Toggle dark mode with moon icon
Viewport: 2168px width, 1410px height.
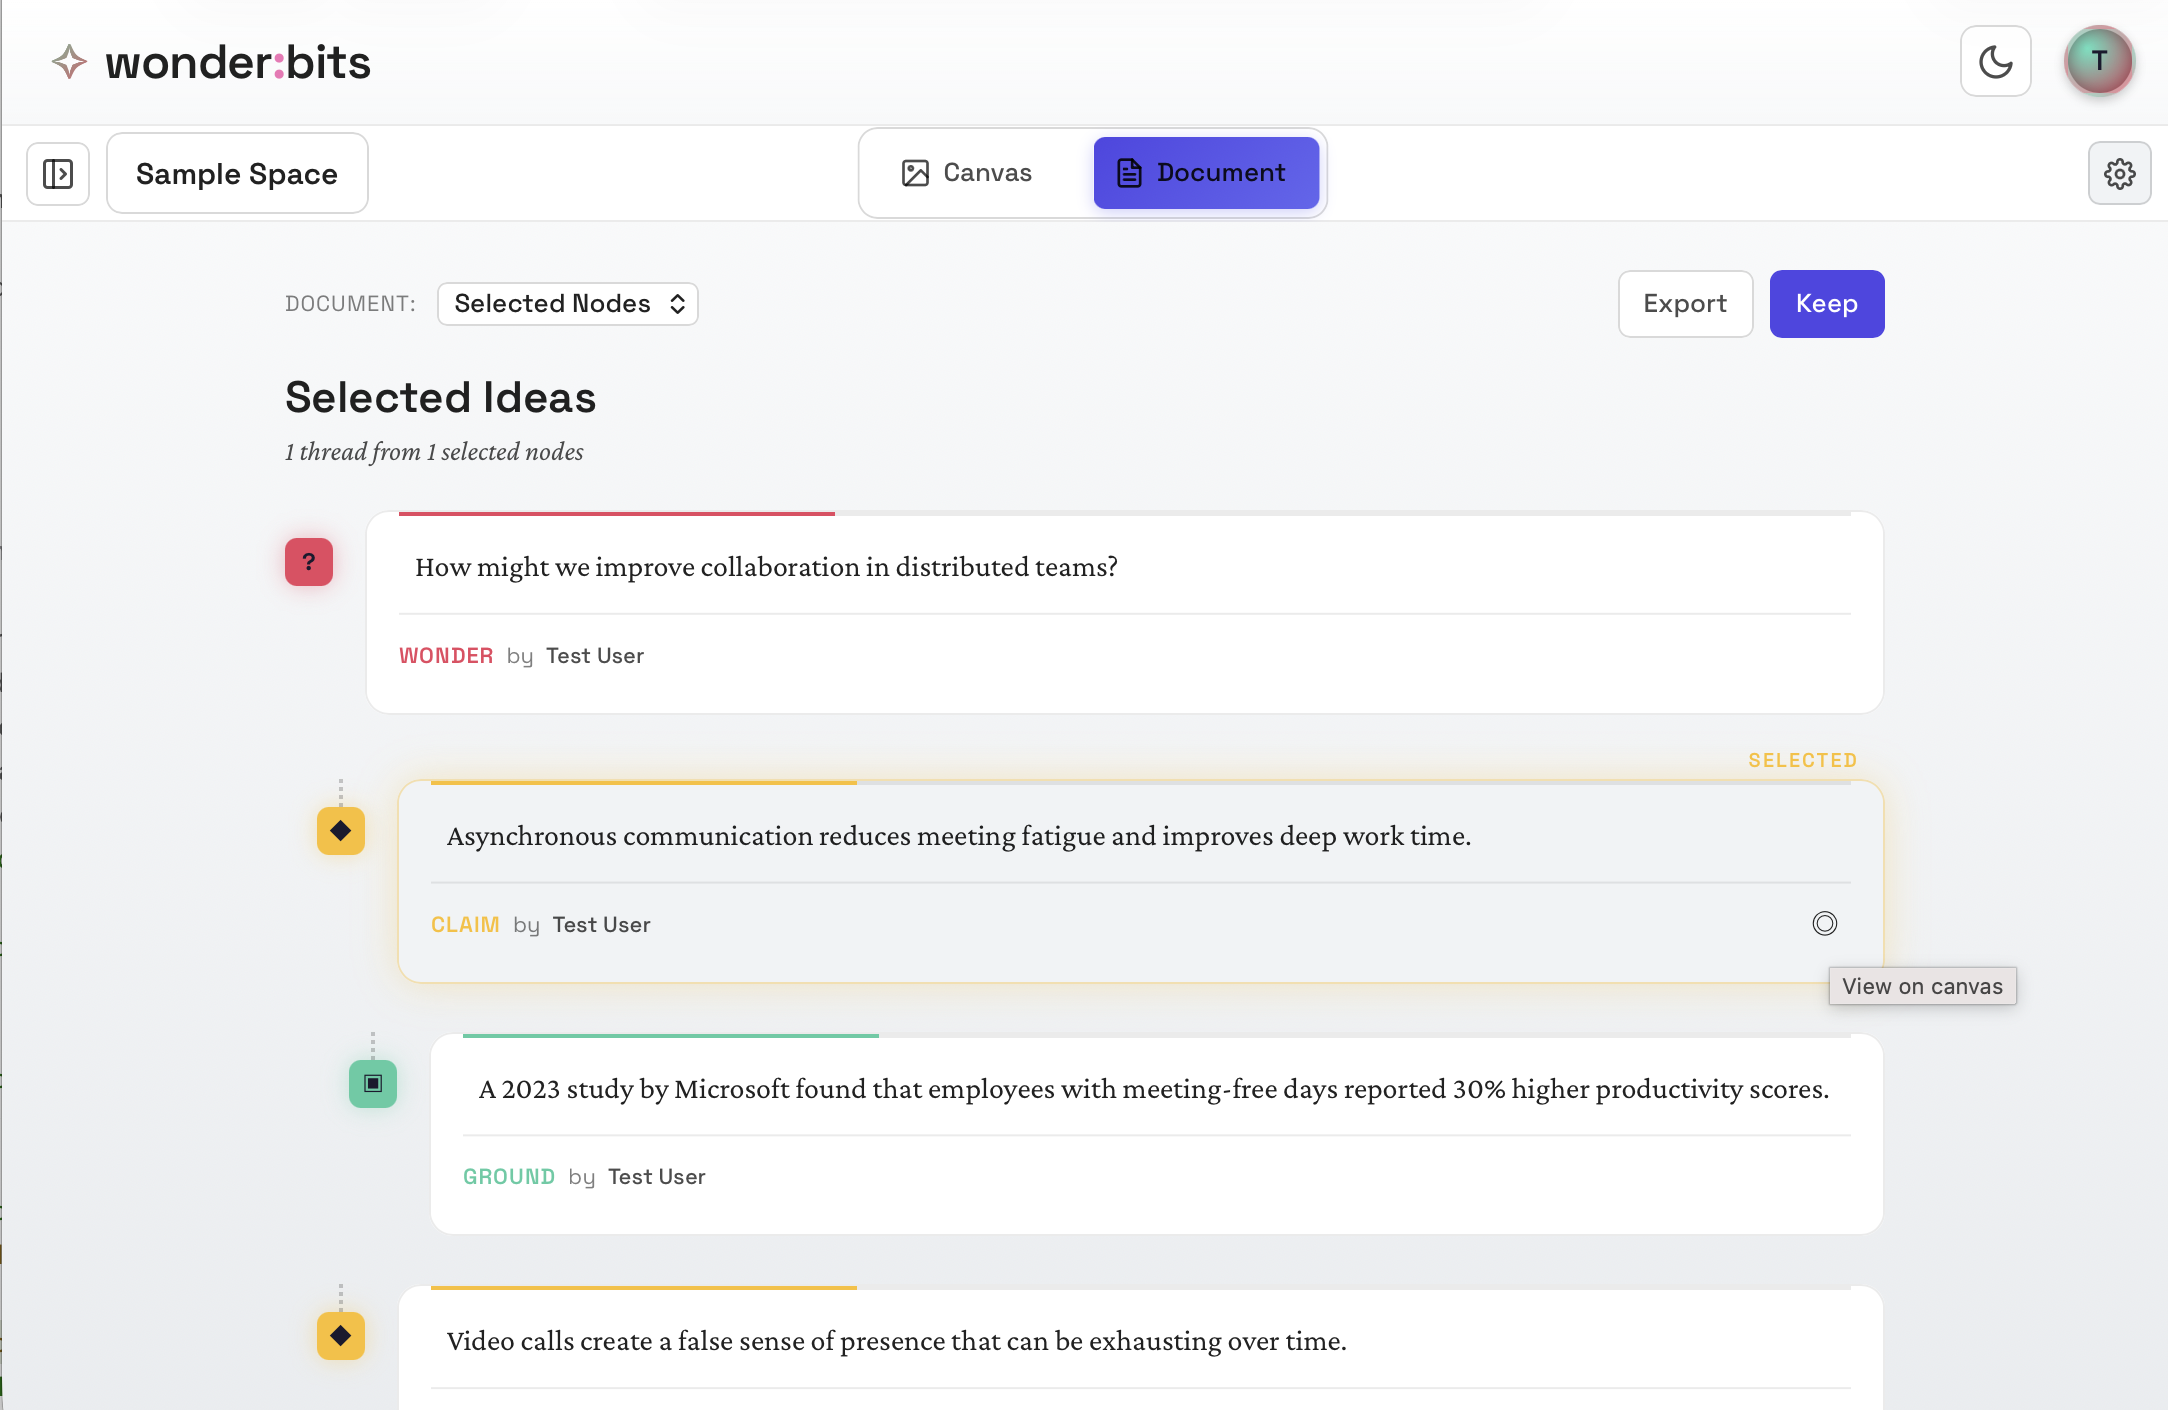pos(1995,62)
